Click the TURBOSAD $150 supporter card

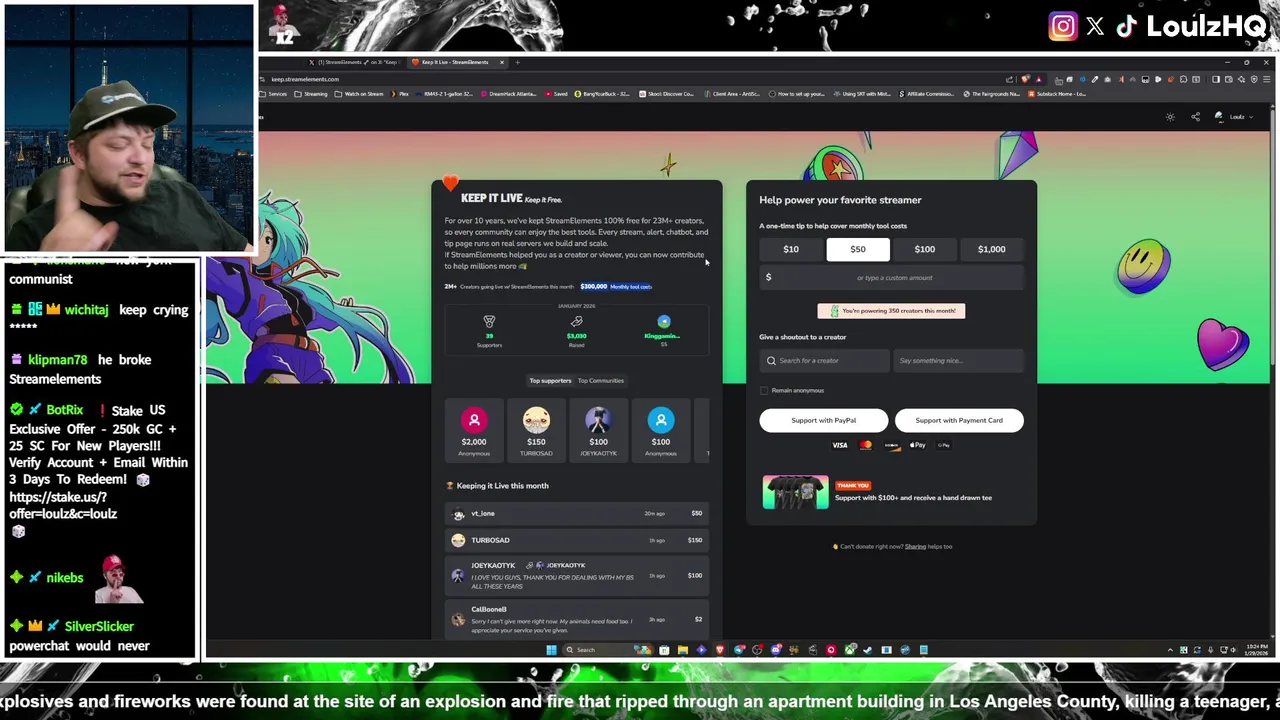(x=536, y=432)
